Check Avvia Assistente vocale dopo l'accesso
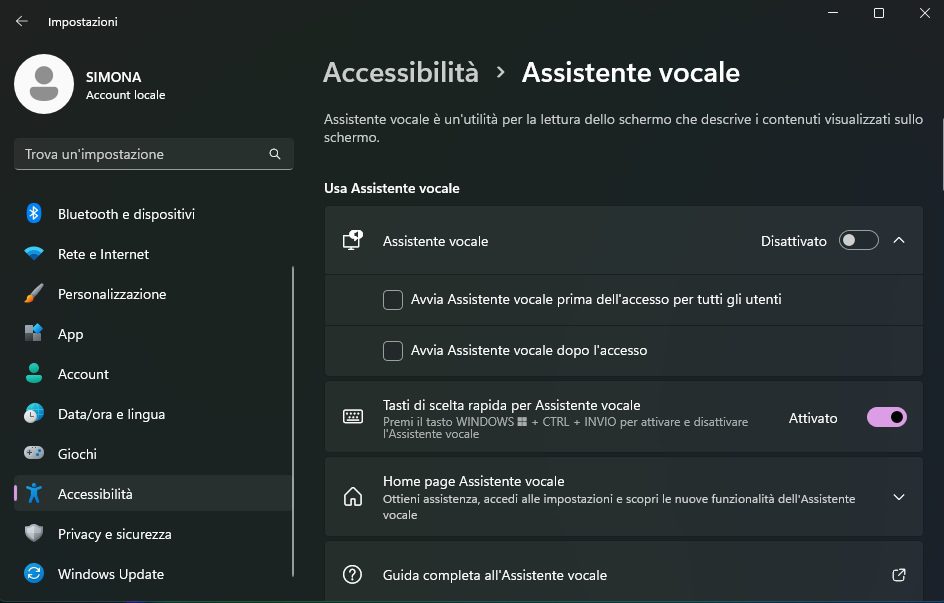Image resolution: width=944 pixels, height=603 pixels. 393,351
